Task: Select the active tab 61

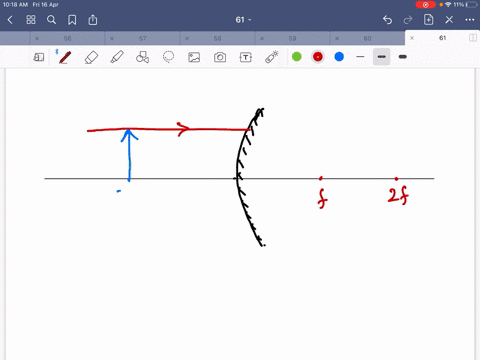Action: click(442, 38)
